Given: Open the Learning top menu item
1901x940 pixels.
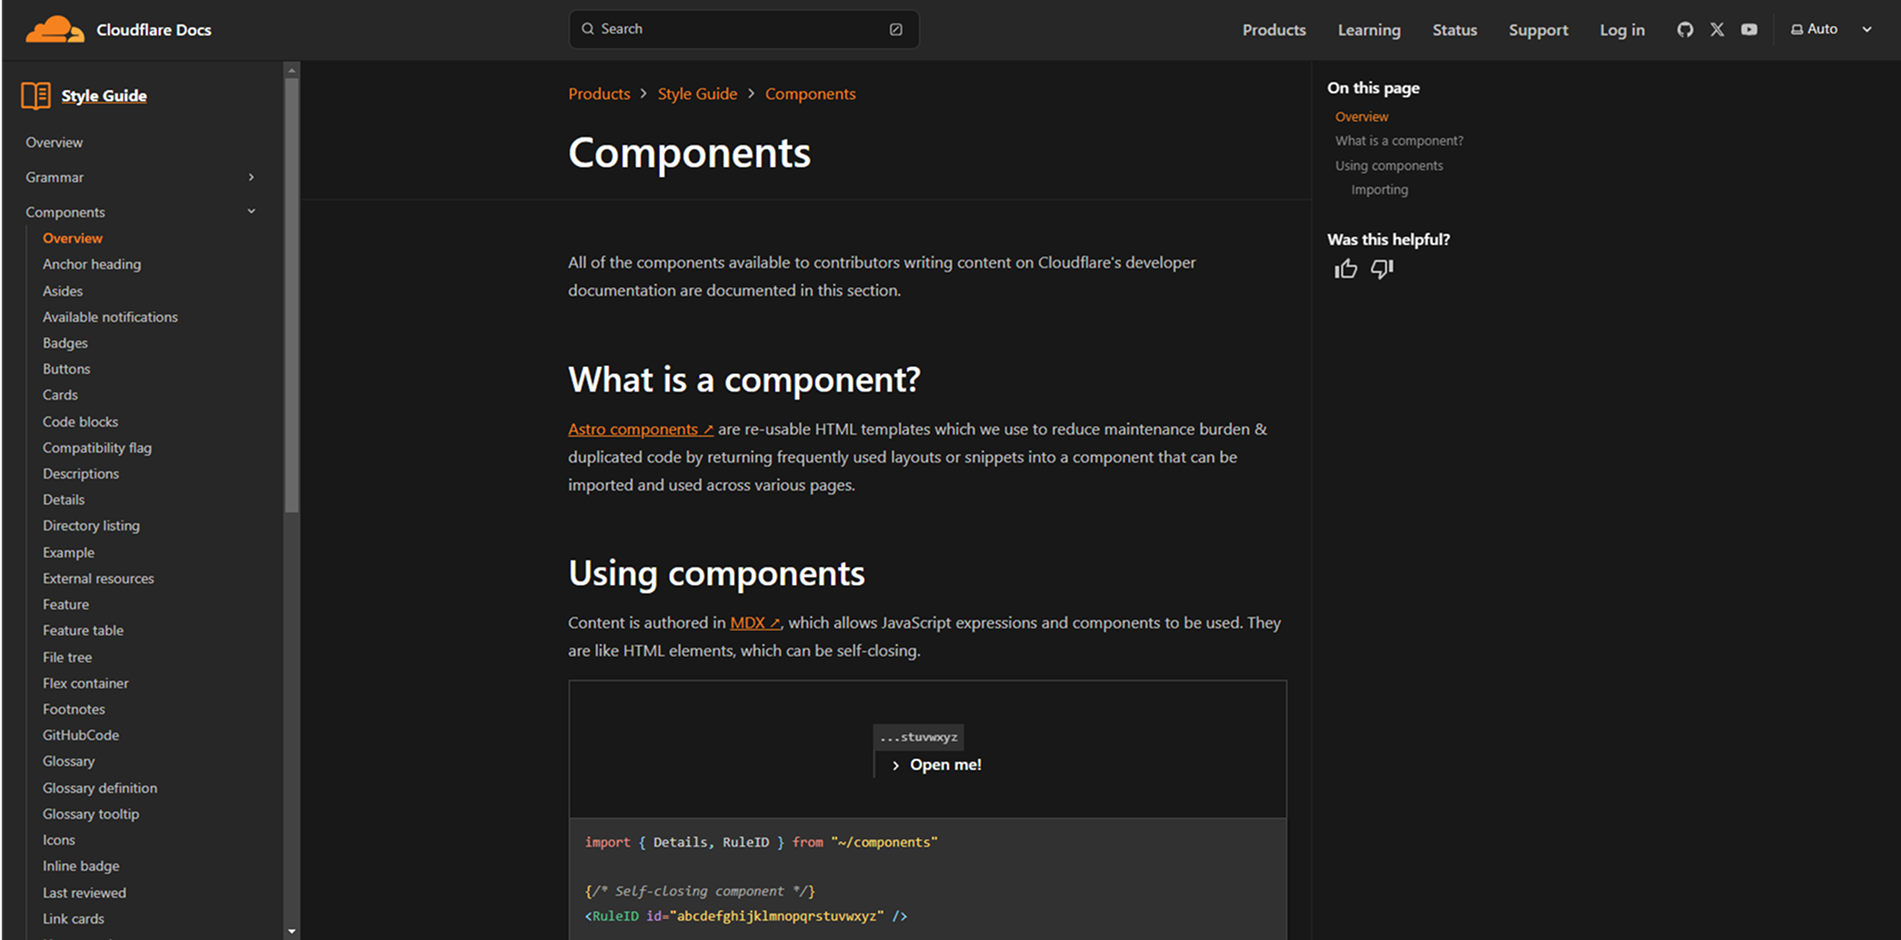Looking at the screenshot, I should pos(1369,30).
